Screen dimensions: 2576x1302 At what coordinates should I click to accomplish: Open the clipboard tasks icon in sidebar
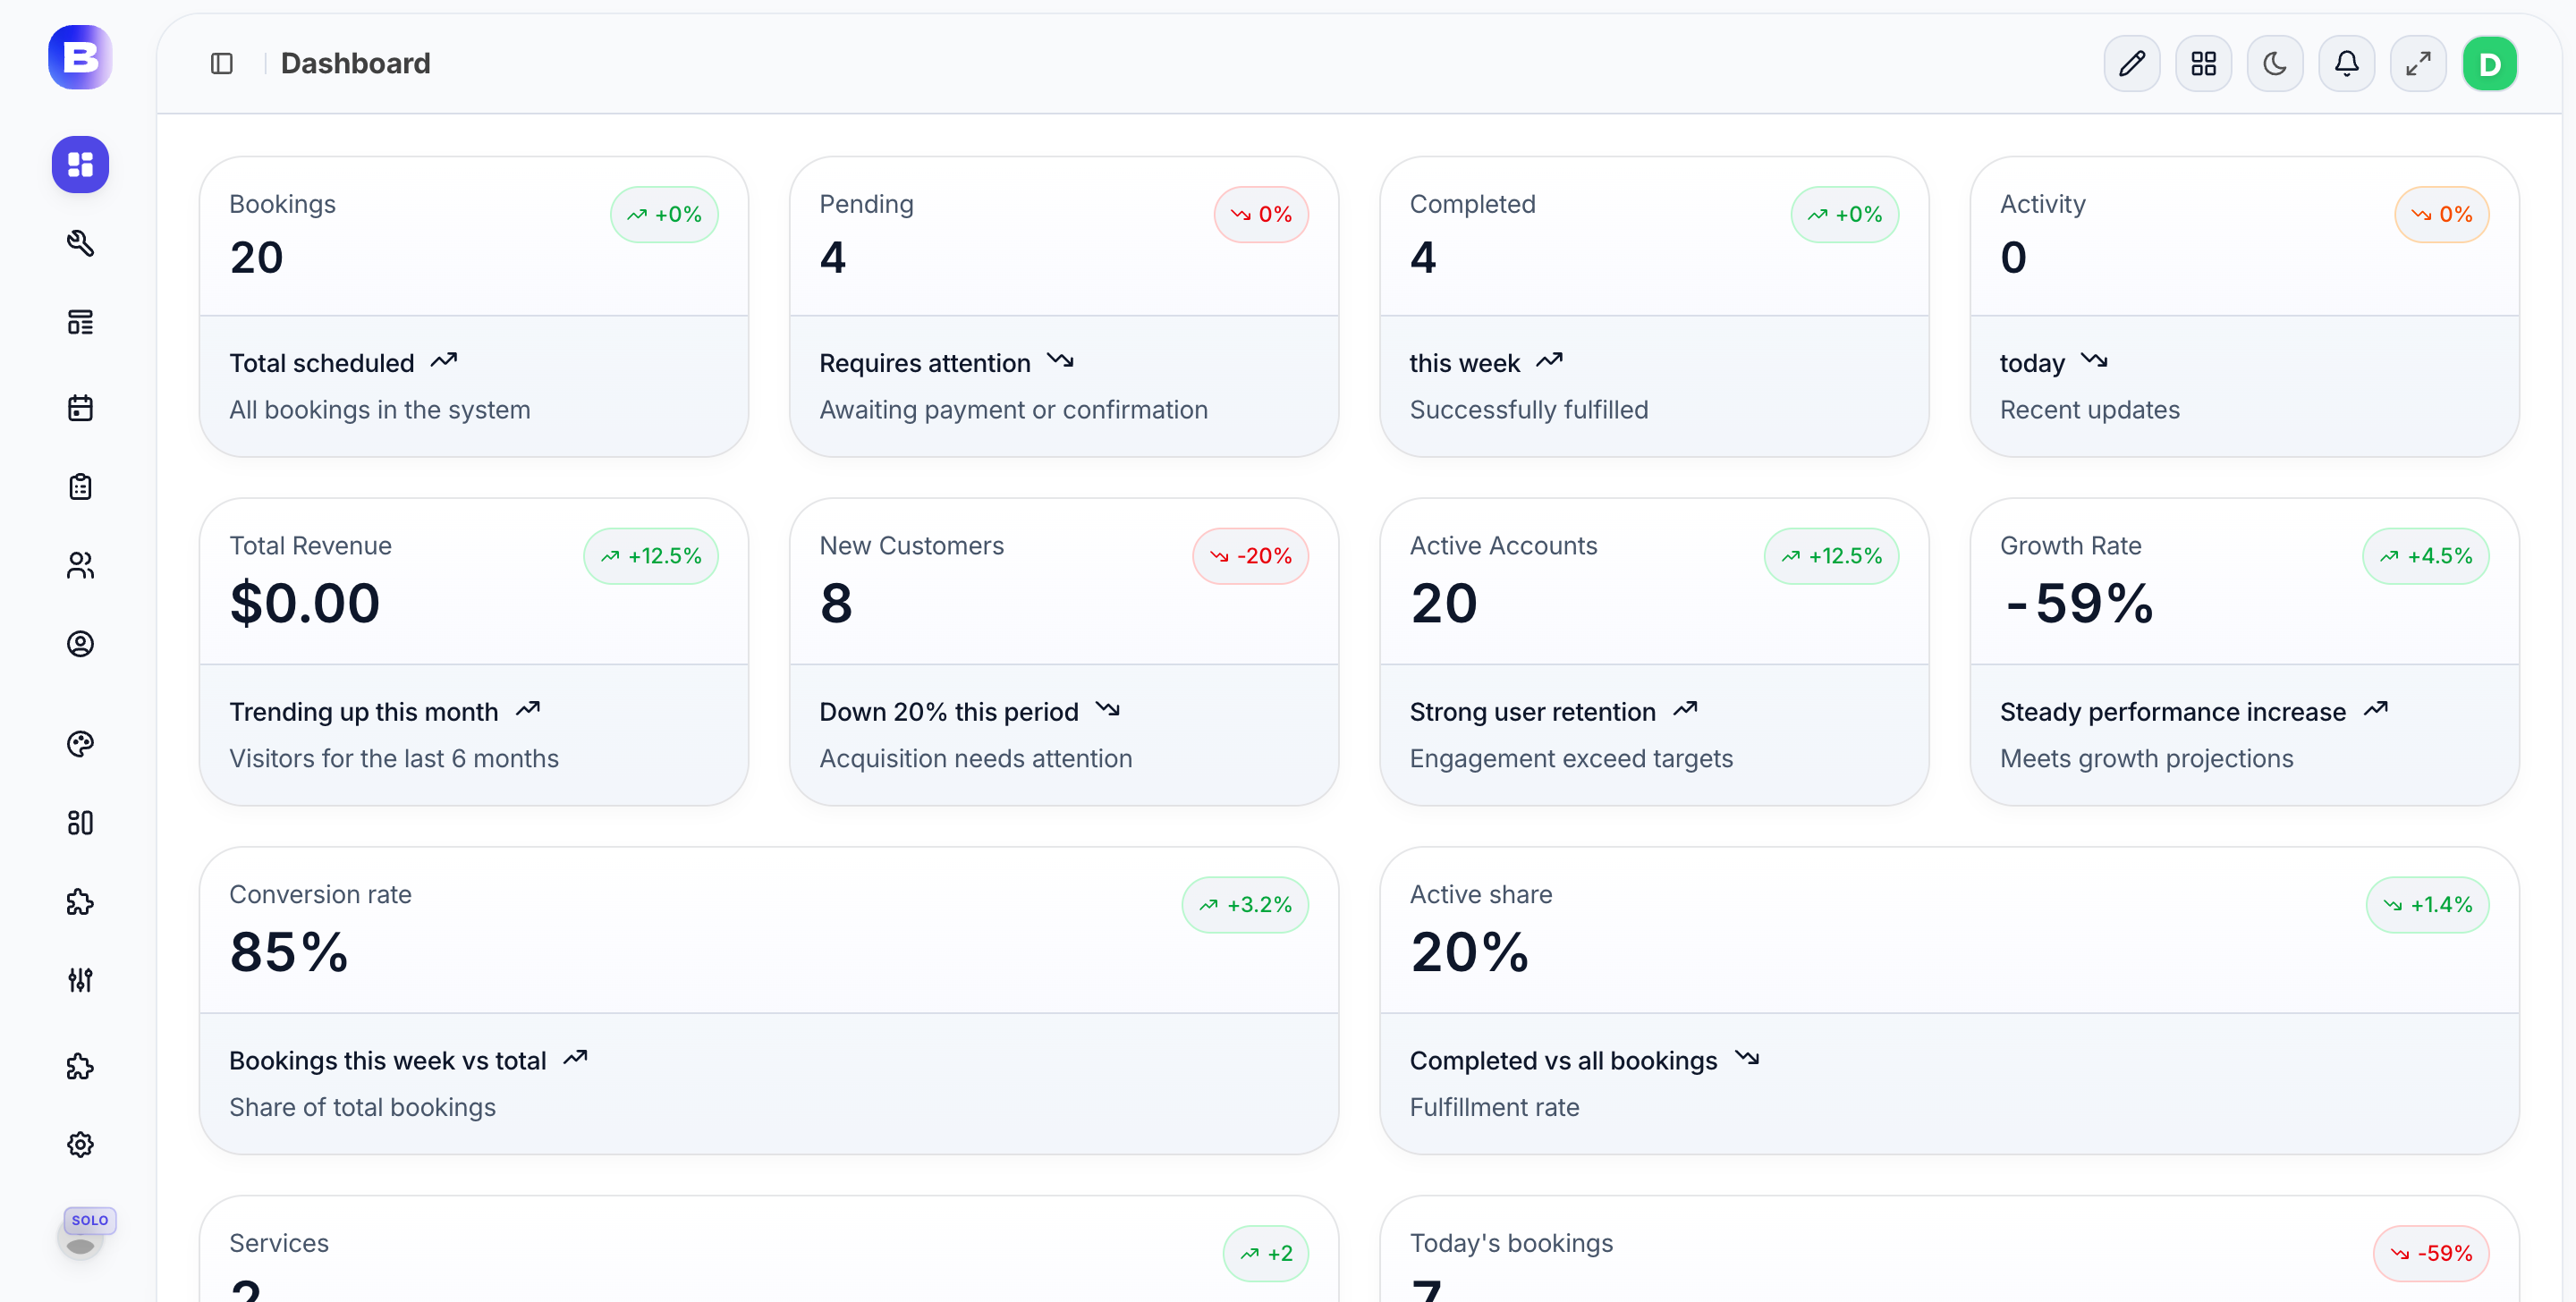(80, 486)
